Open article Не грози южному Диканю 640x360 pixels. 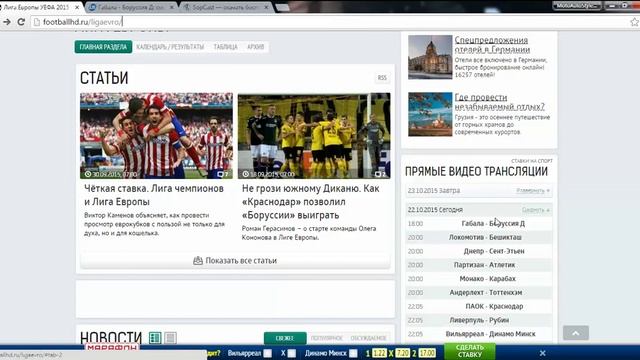pos(311,202)
